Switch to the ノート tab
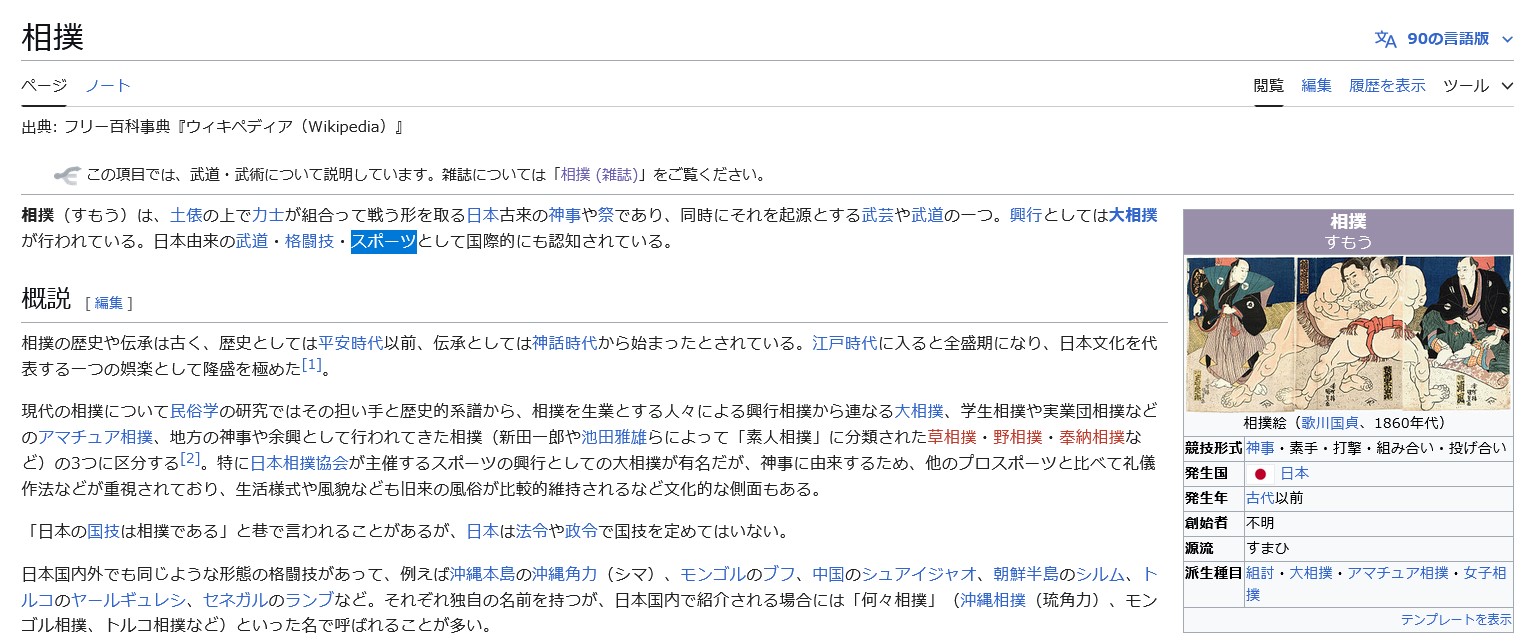 108,86
